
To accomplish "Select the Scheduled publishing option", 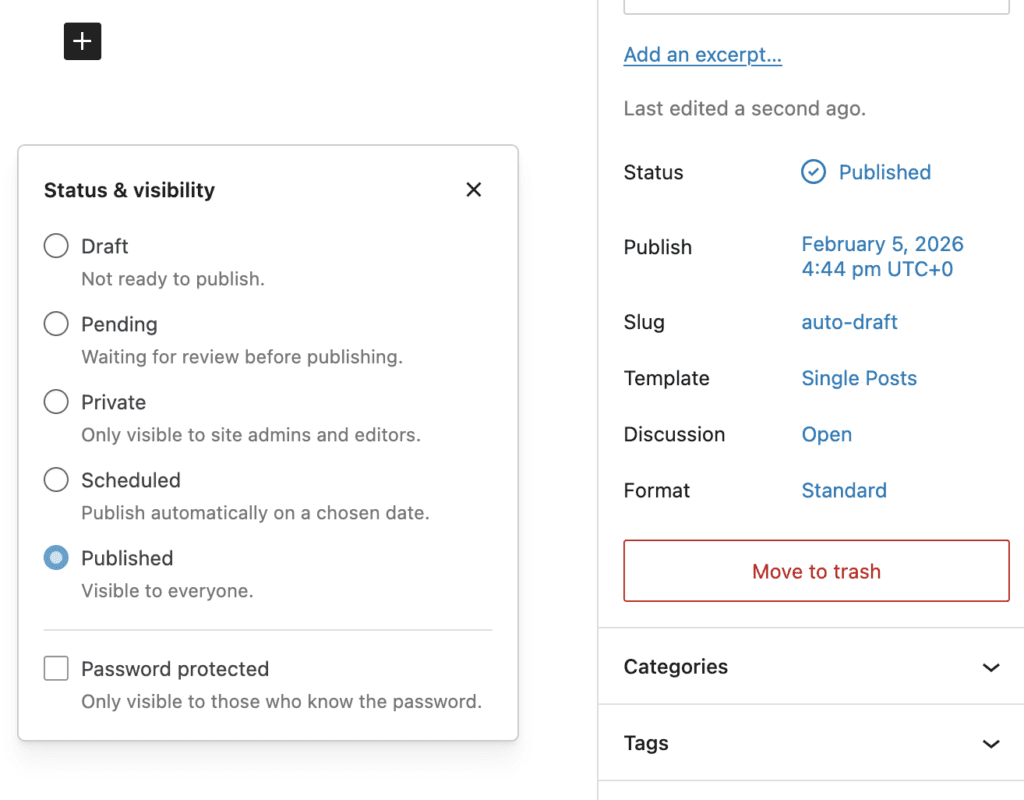I will coord(56,480).
